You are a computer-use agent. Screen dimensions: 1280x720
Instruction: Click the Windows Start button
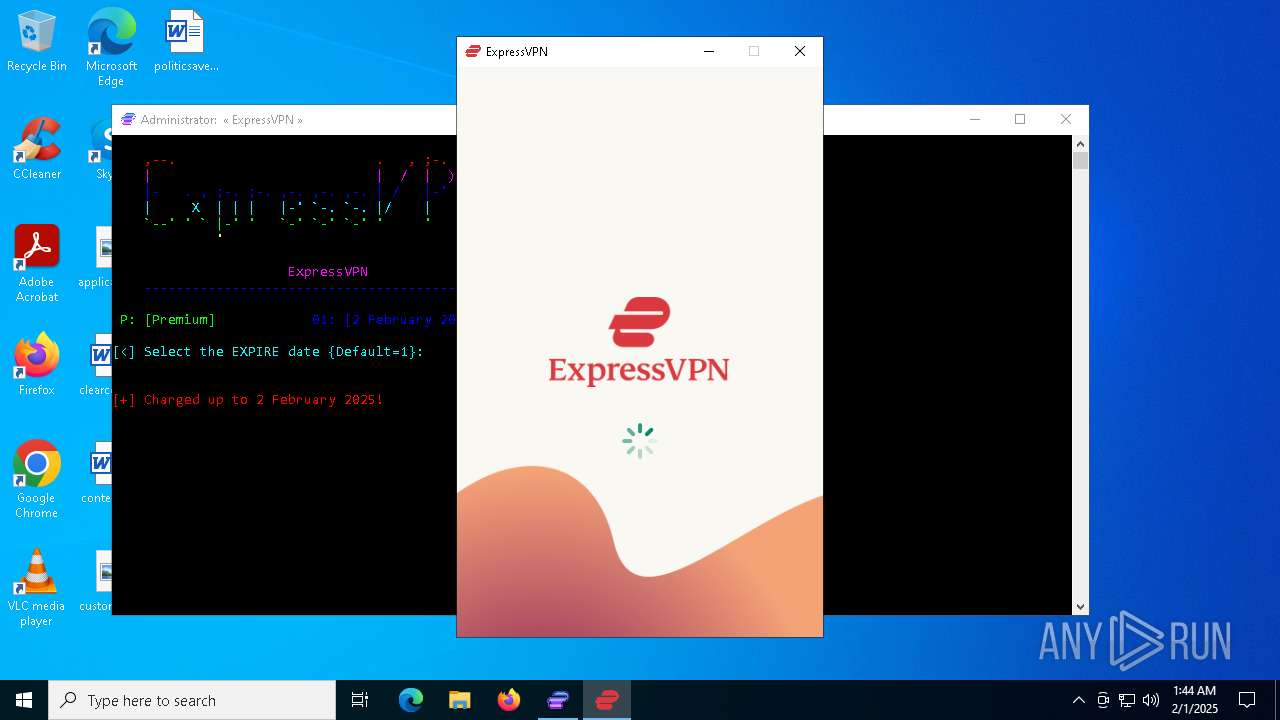click(24, 700)
